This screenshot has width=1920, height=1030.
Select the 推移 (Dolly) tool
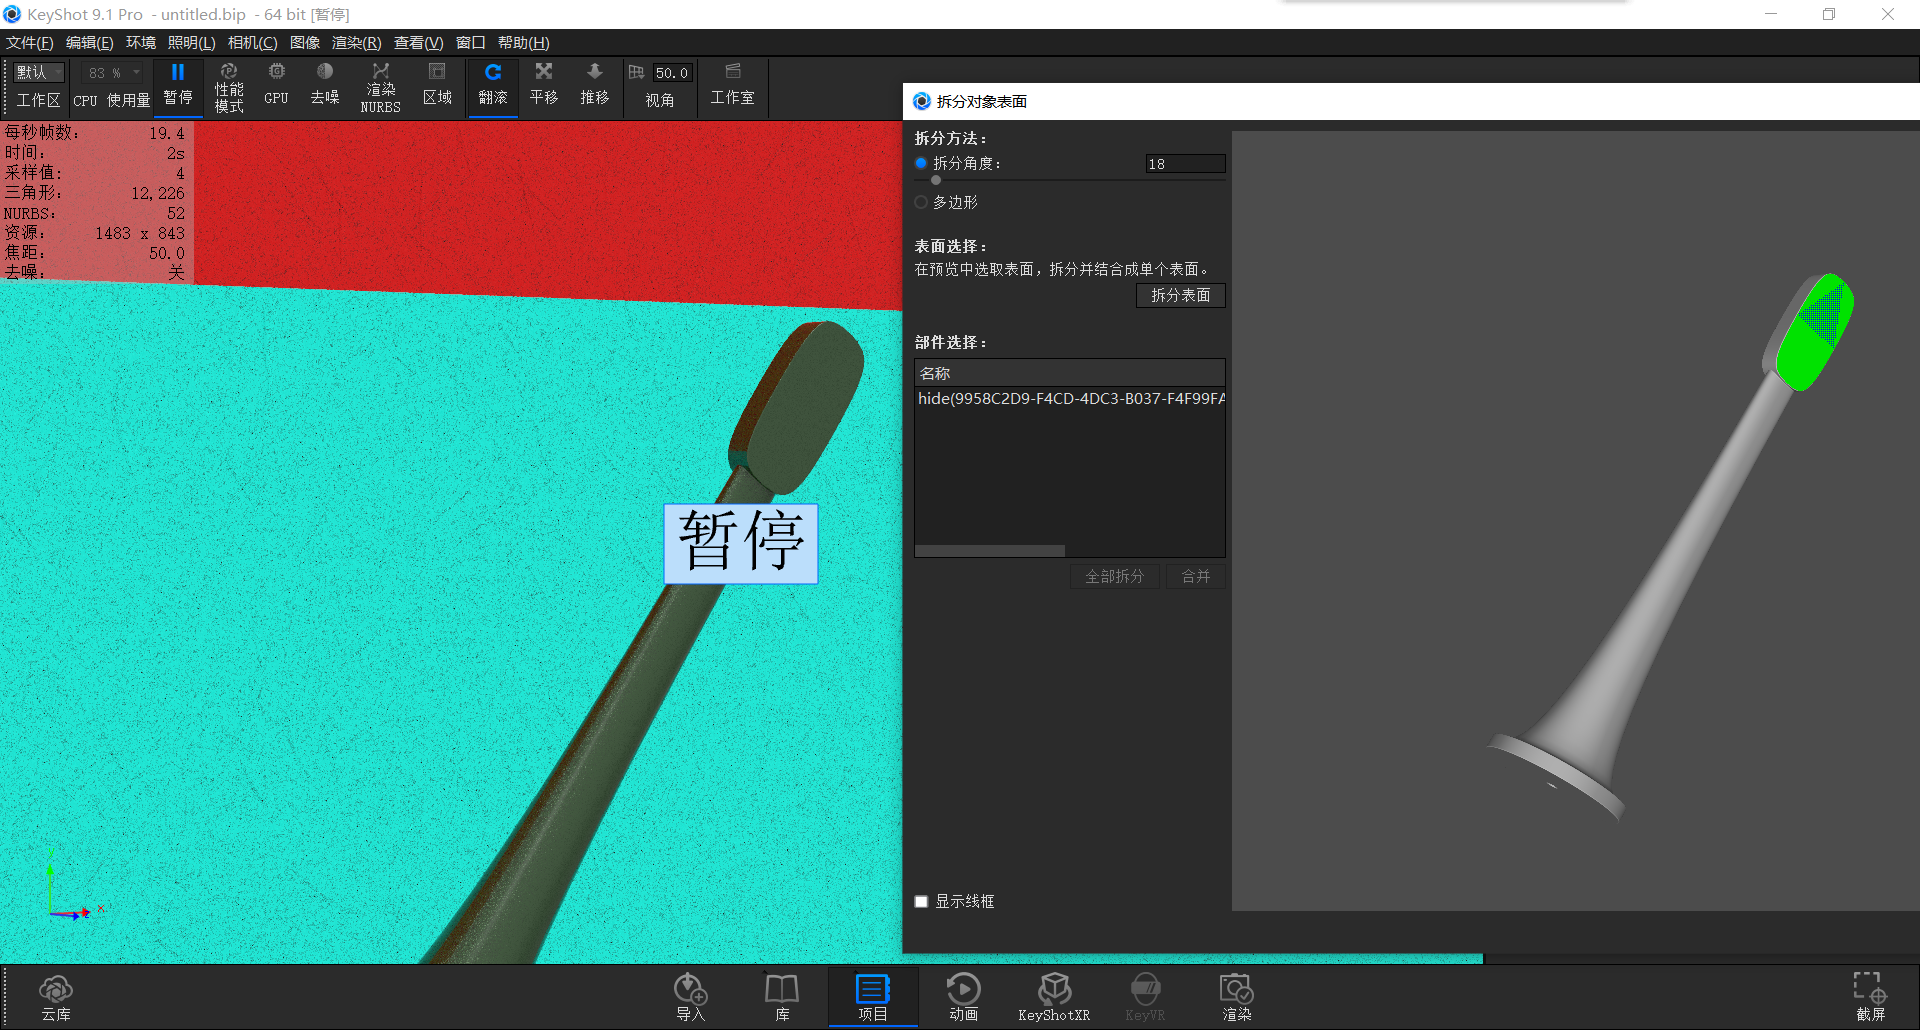(594, 87)
